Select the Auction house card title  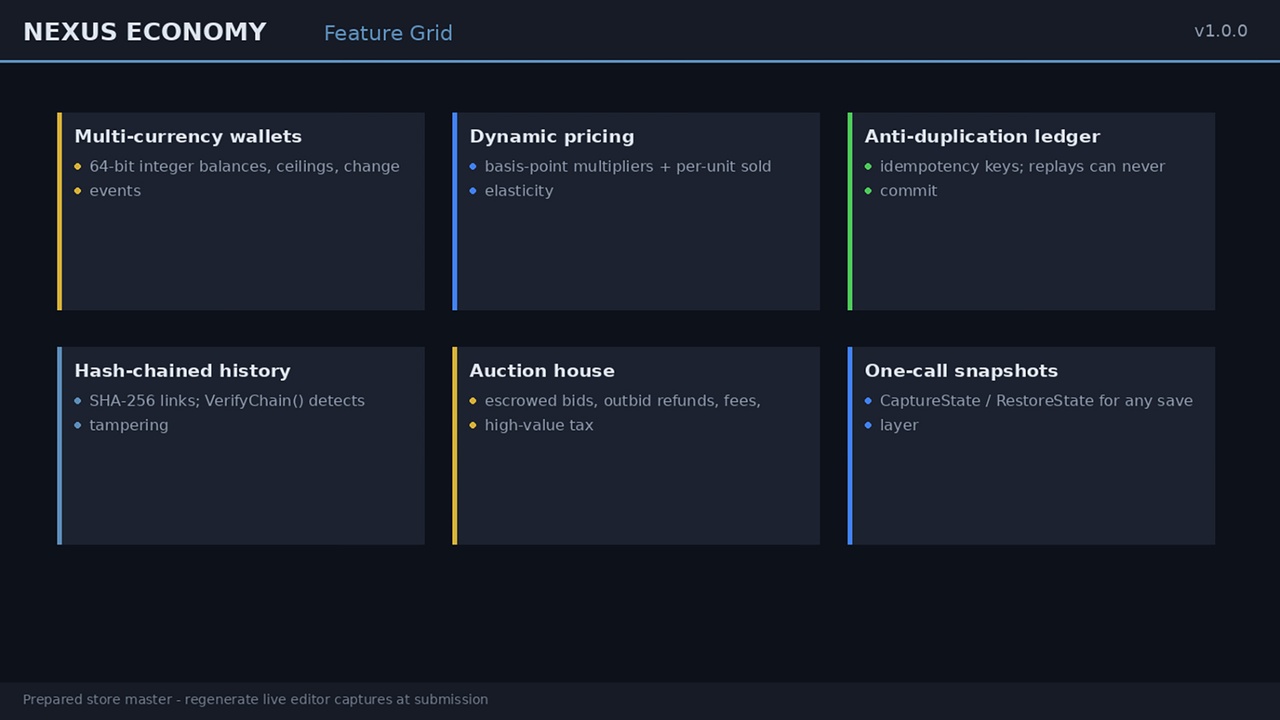tap(542, 370)
